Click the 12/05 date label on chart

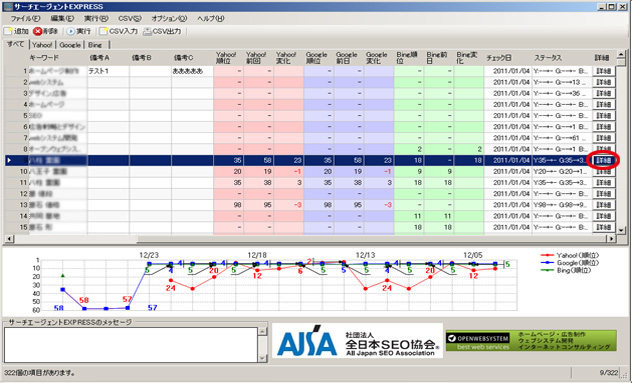tap(473, 255)
